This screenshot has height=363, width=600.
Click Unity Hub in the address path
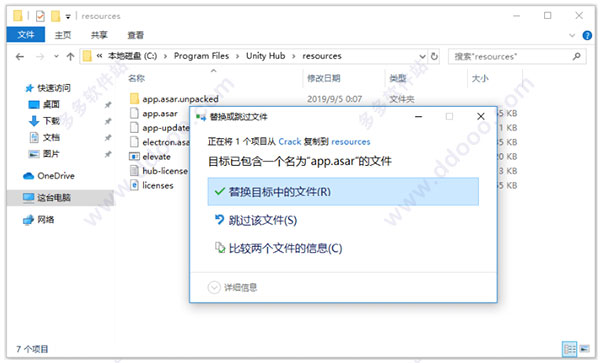pyautogui.click(x=266, y=56)
